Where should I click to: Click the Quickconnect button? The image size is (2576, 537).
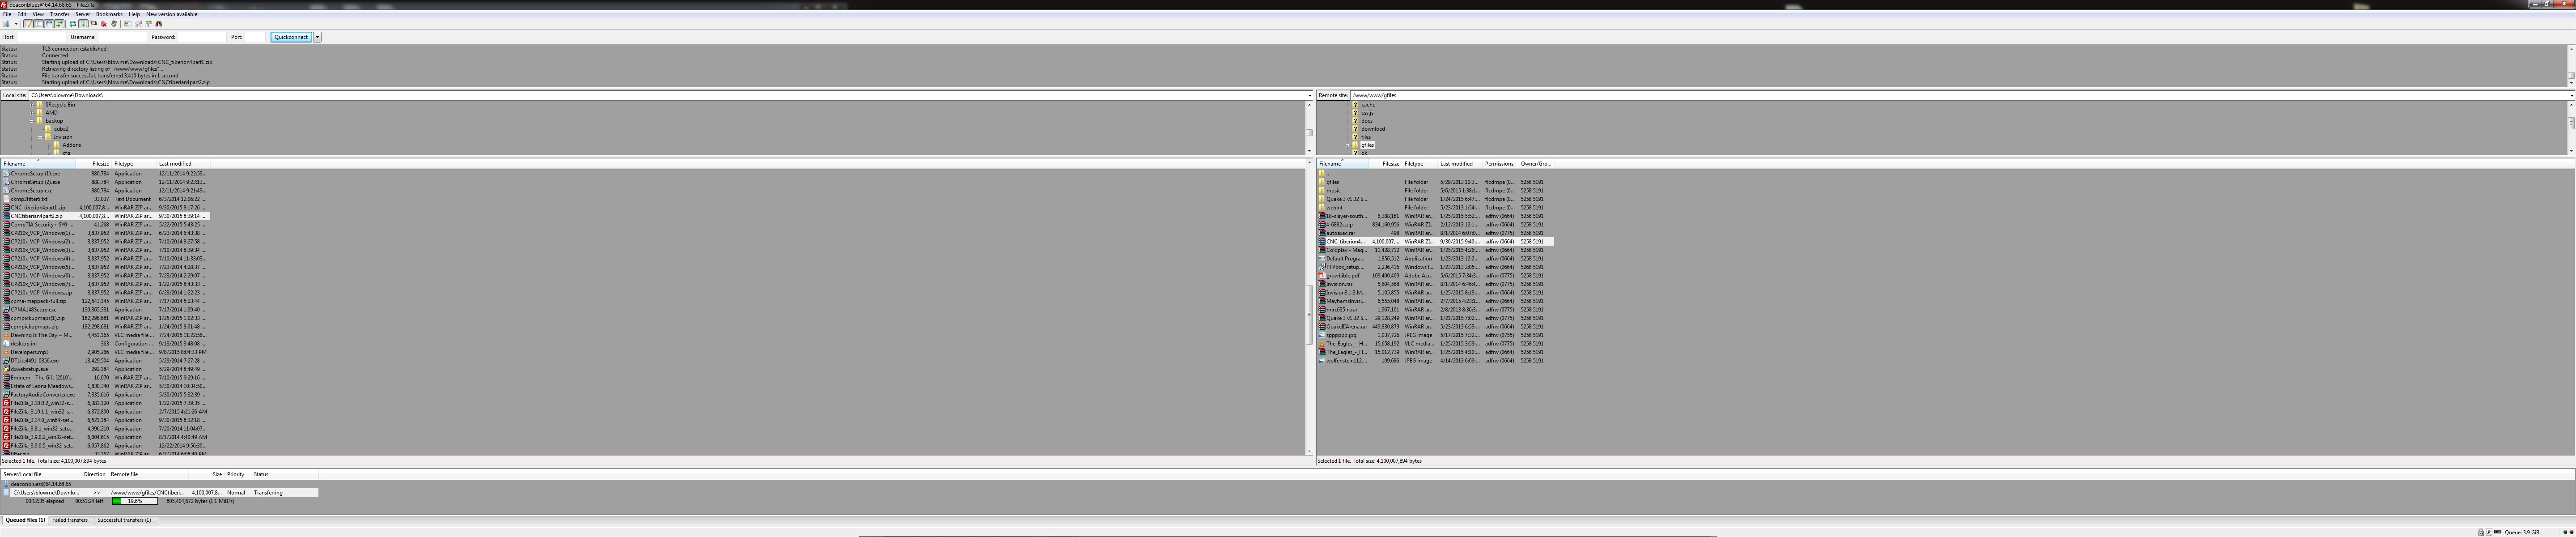click(291, 37)
